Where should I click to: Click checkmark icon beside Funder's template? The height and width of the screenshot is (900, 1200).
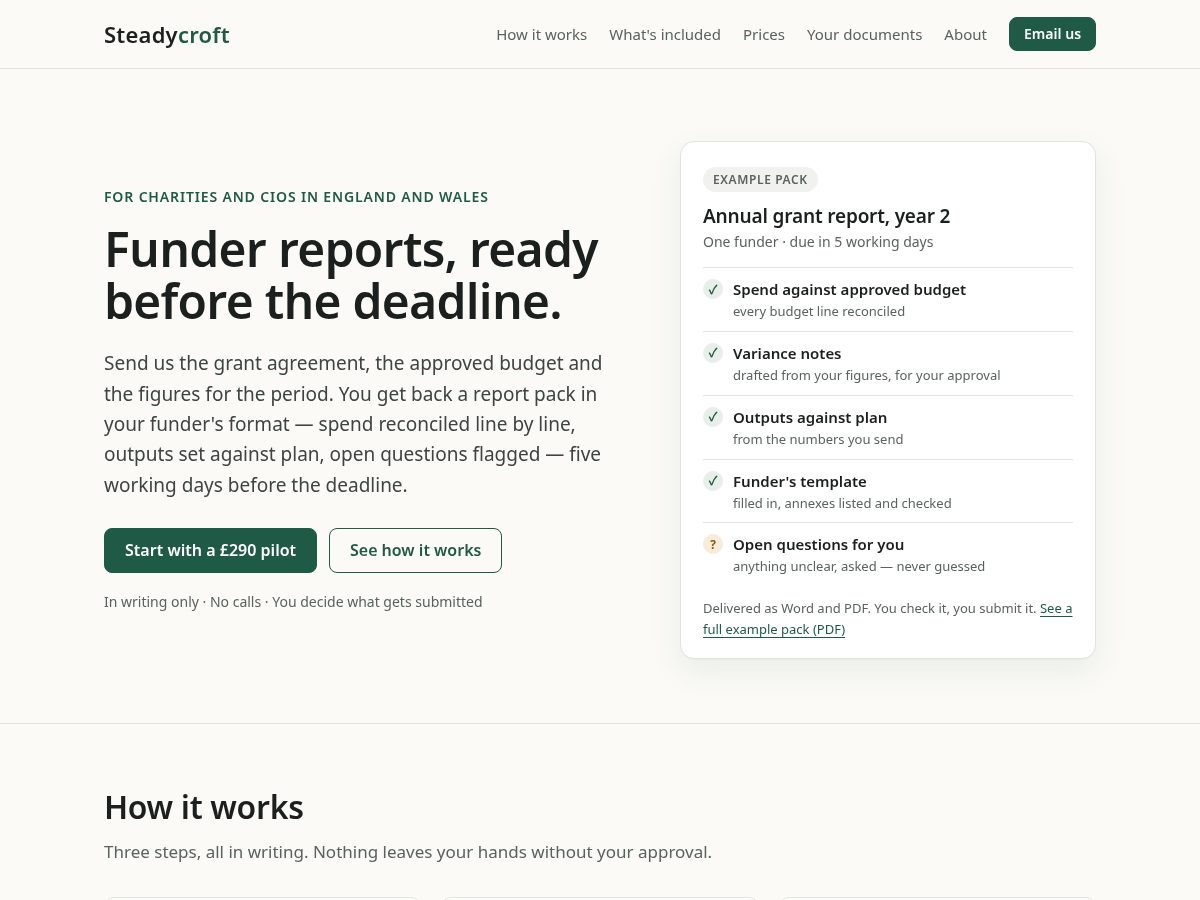[x=713, y=481]
